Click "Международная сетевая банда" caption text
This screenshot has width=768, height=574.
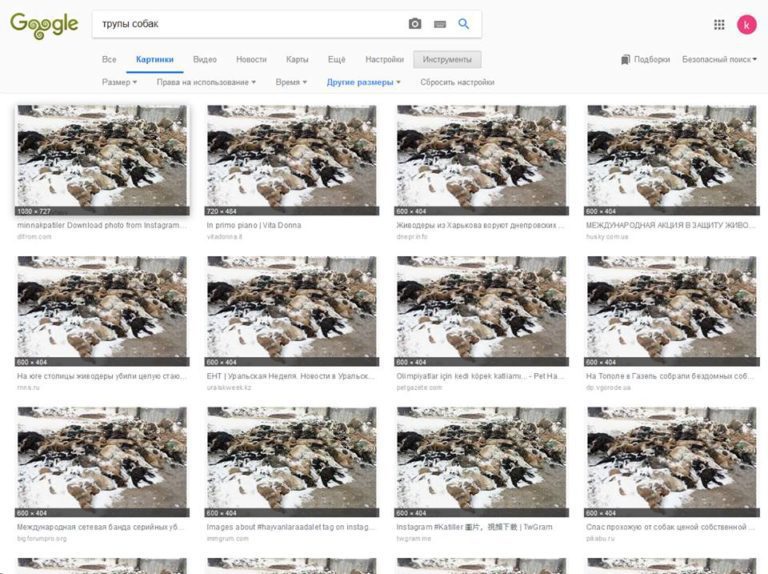click(x=101, y=527)
